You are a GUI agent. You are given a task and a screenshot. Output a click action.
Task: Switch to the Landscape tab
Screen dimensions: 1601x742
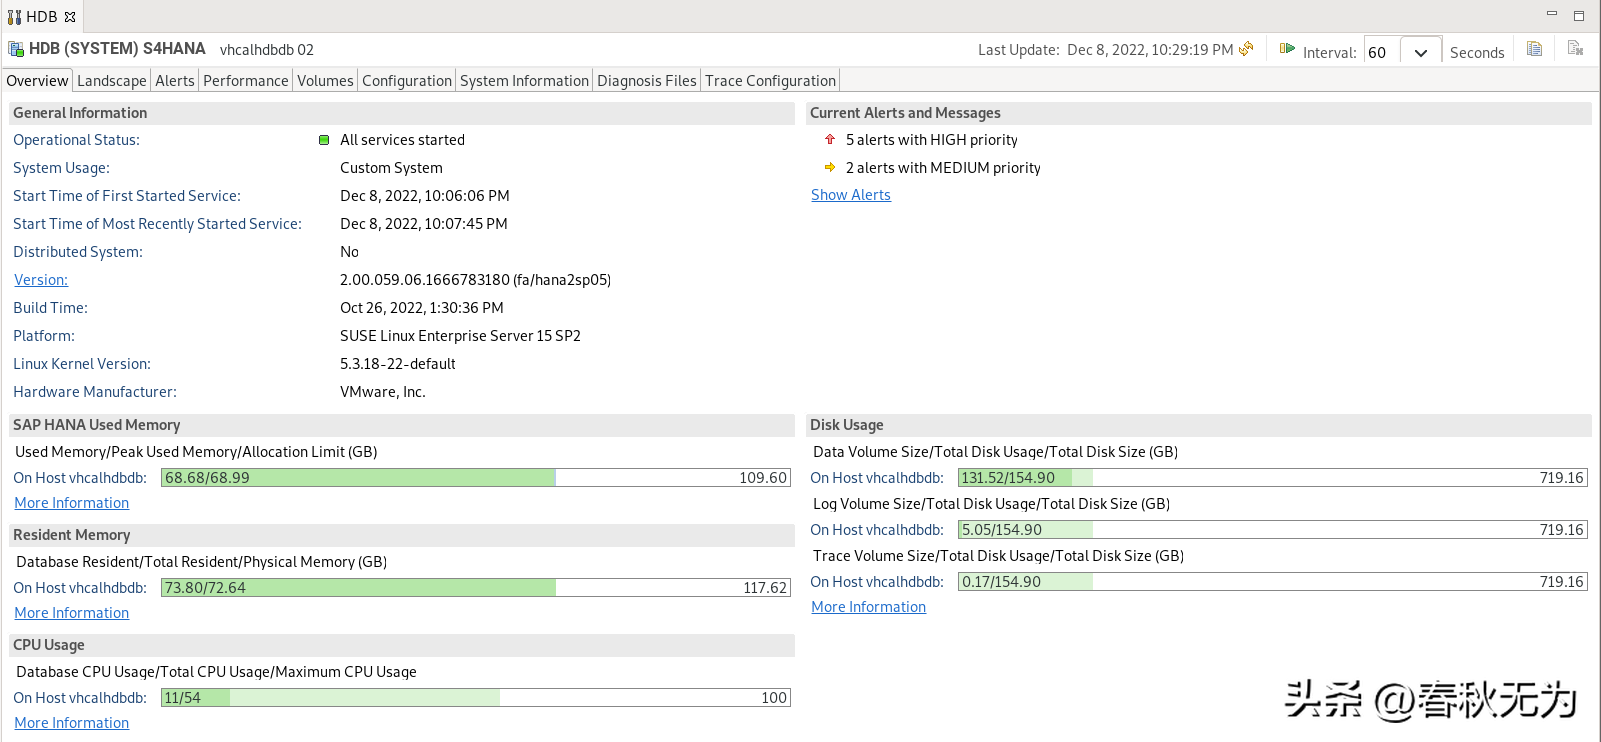(111, 81)
